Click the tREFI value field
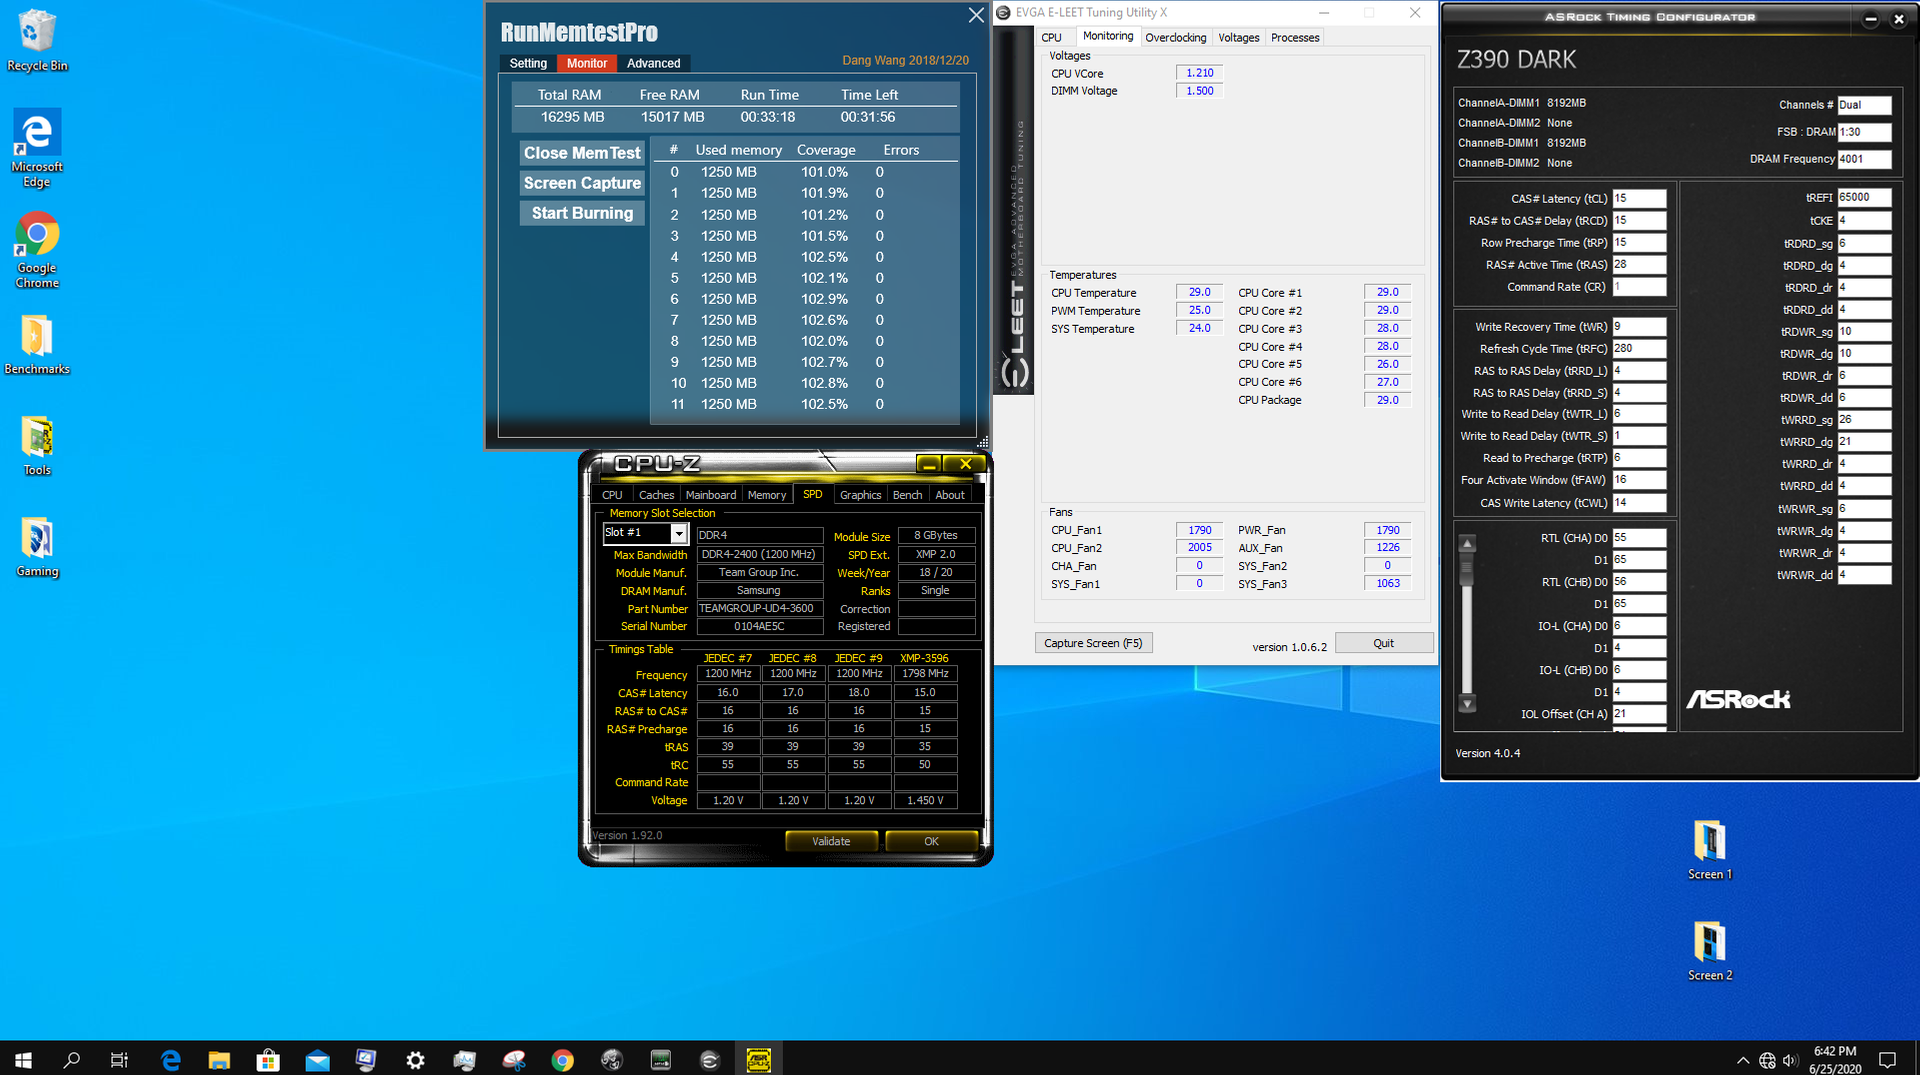1920x1075 pixels. pos(1864,198)
